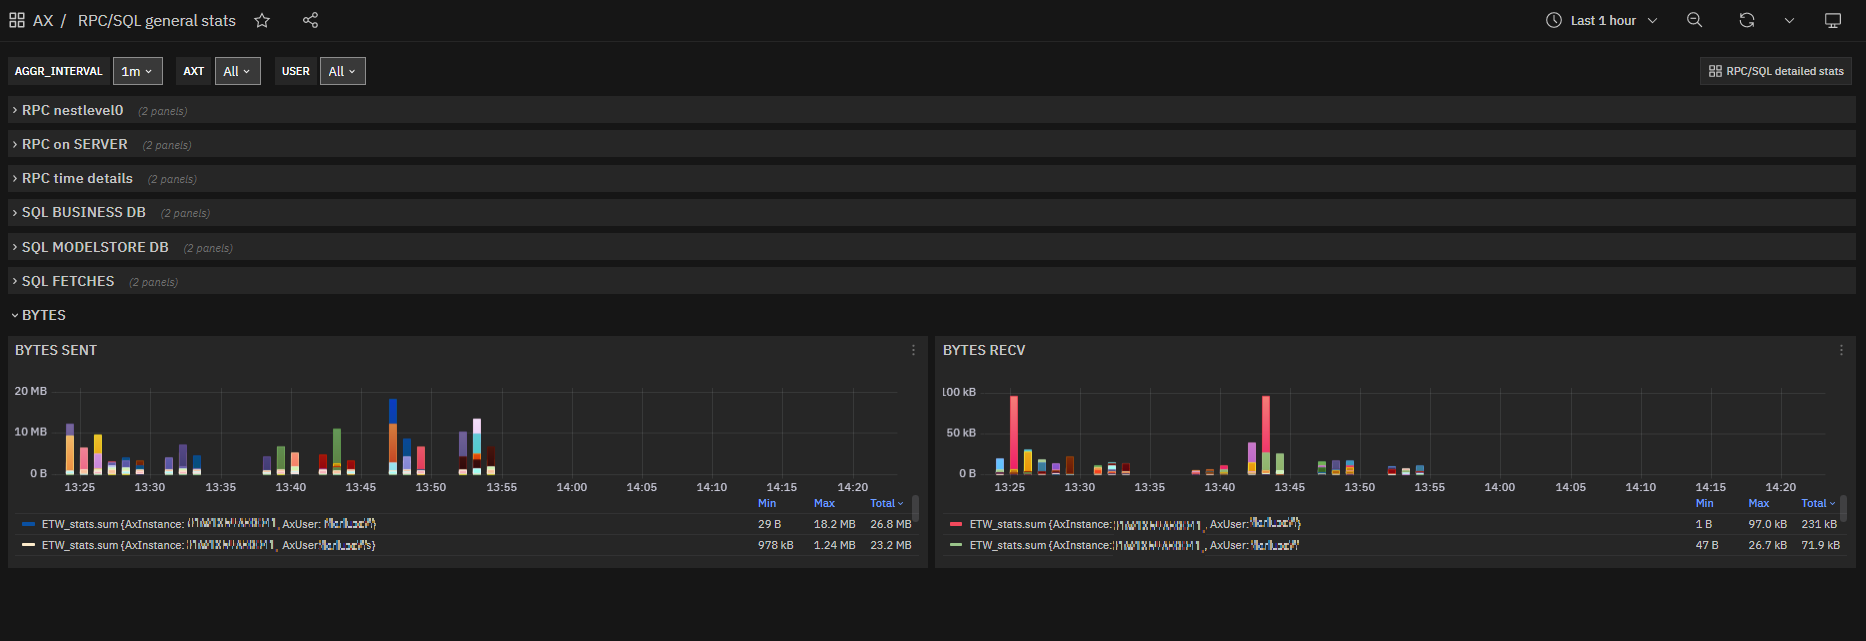Change AGGR_INTERVAL from 1m
The image size is (1866, 641).
(137, 71)
